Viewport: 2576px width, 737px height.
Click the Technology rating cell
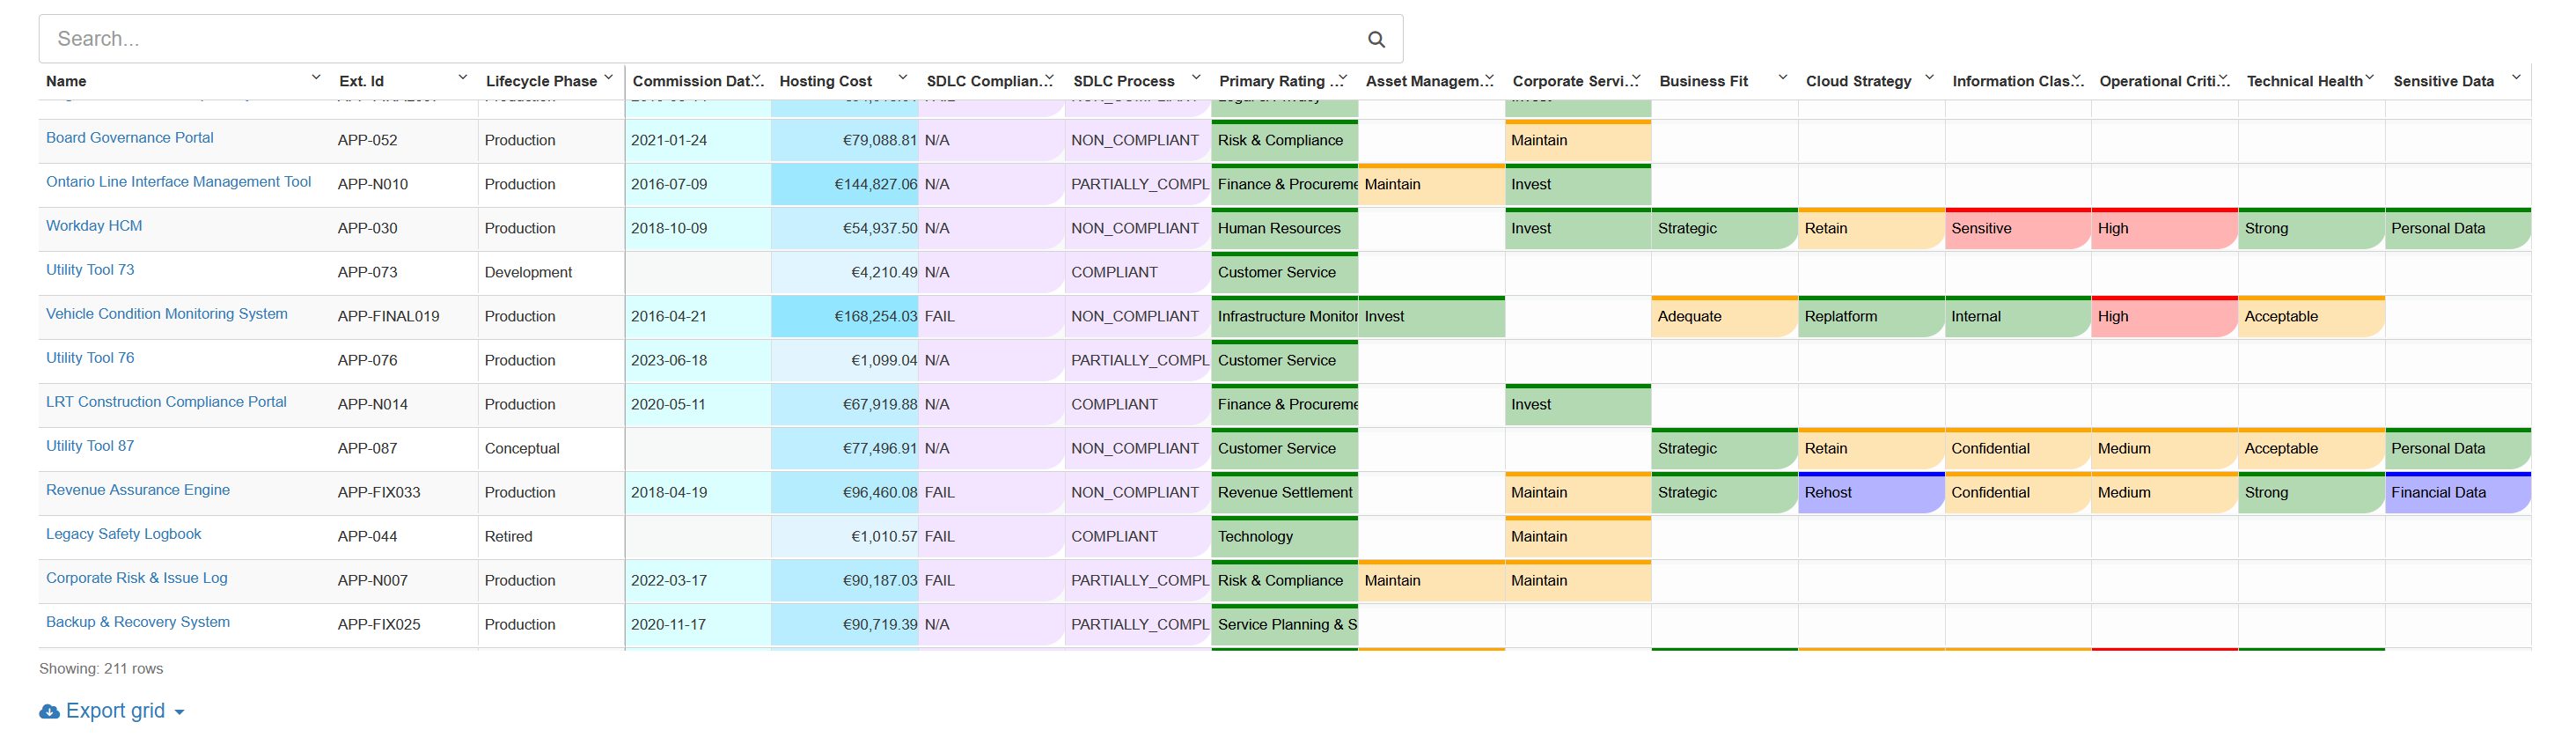coord(1285,537)
